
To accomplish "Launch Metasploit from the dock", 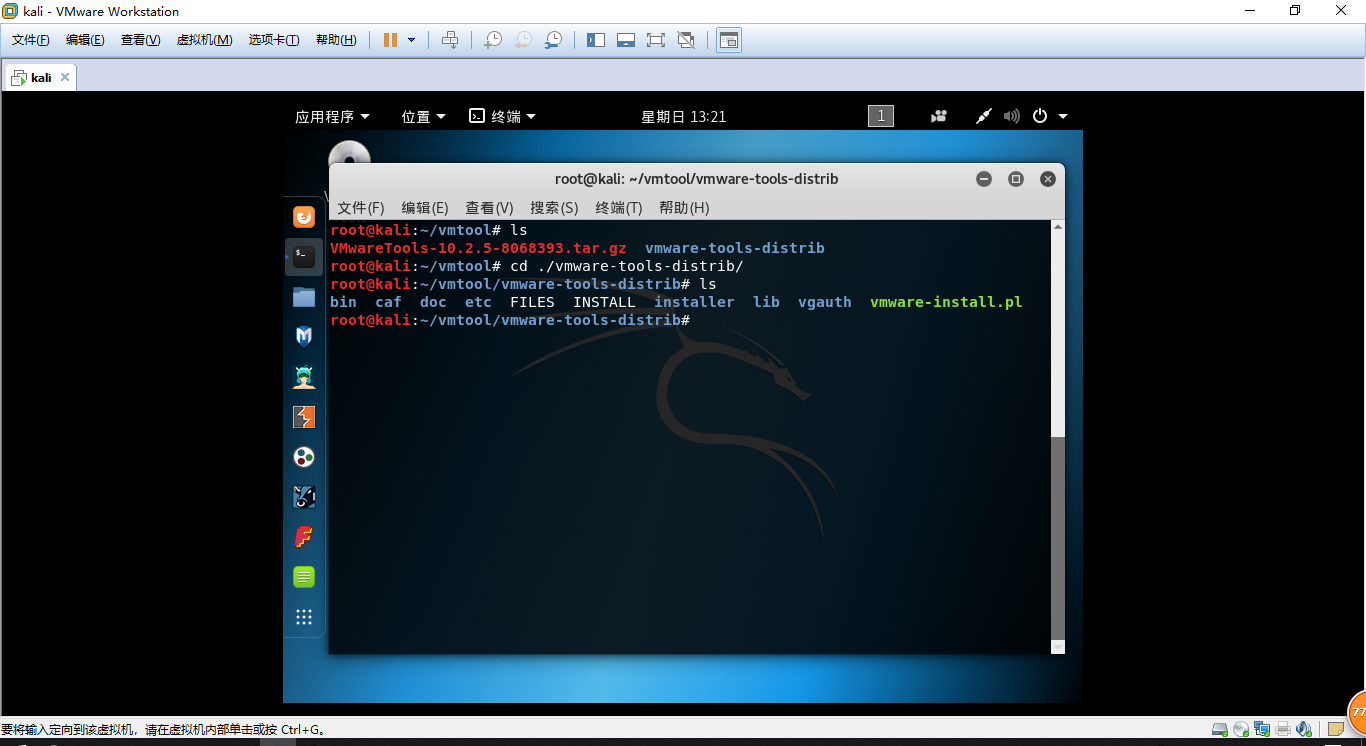I will (x=304, y=337).
